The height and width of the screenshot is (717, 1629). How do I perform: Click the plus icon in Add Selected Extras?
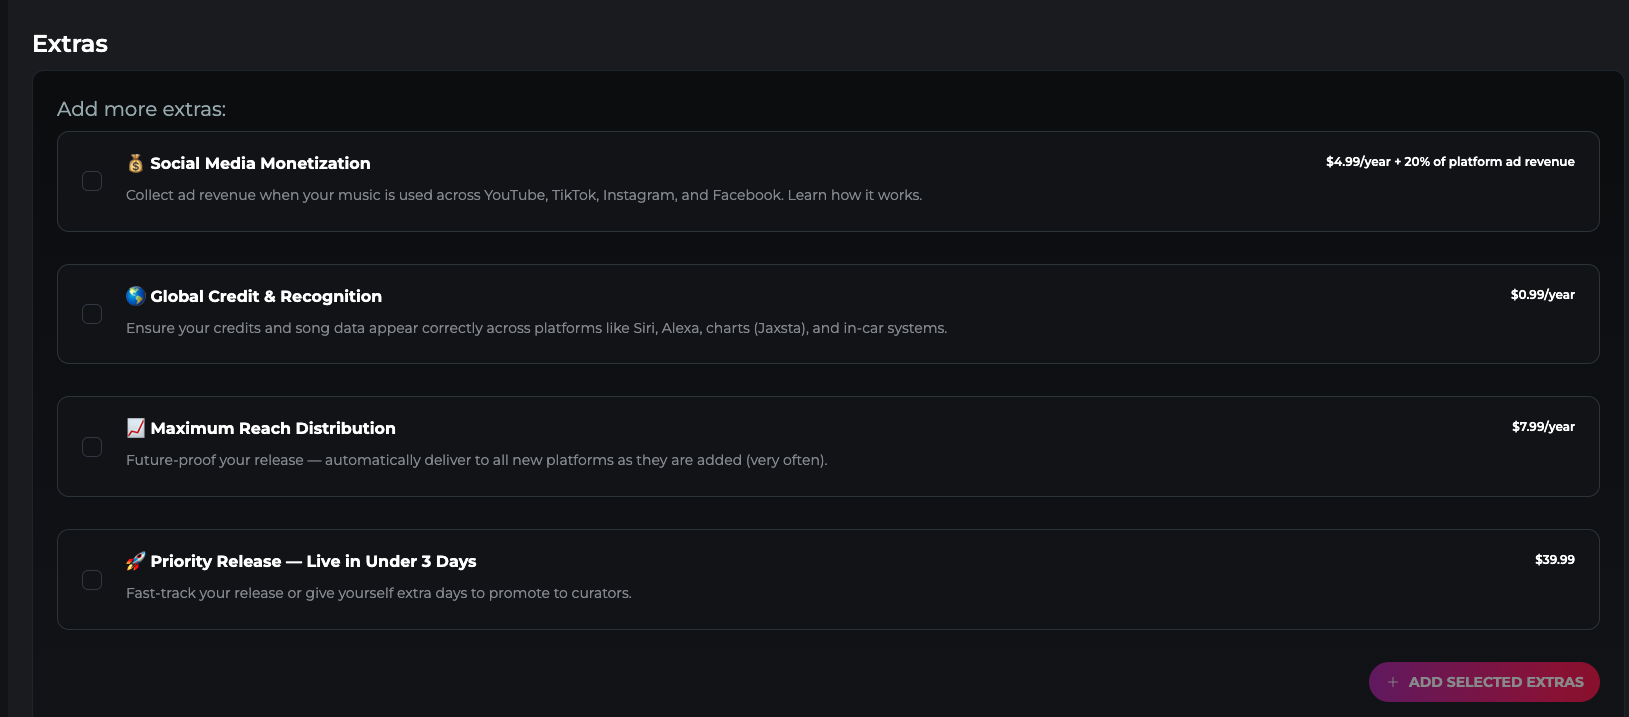coord(1392,682)
